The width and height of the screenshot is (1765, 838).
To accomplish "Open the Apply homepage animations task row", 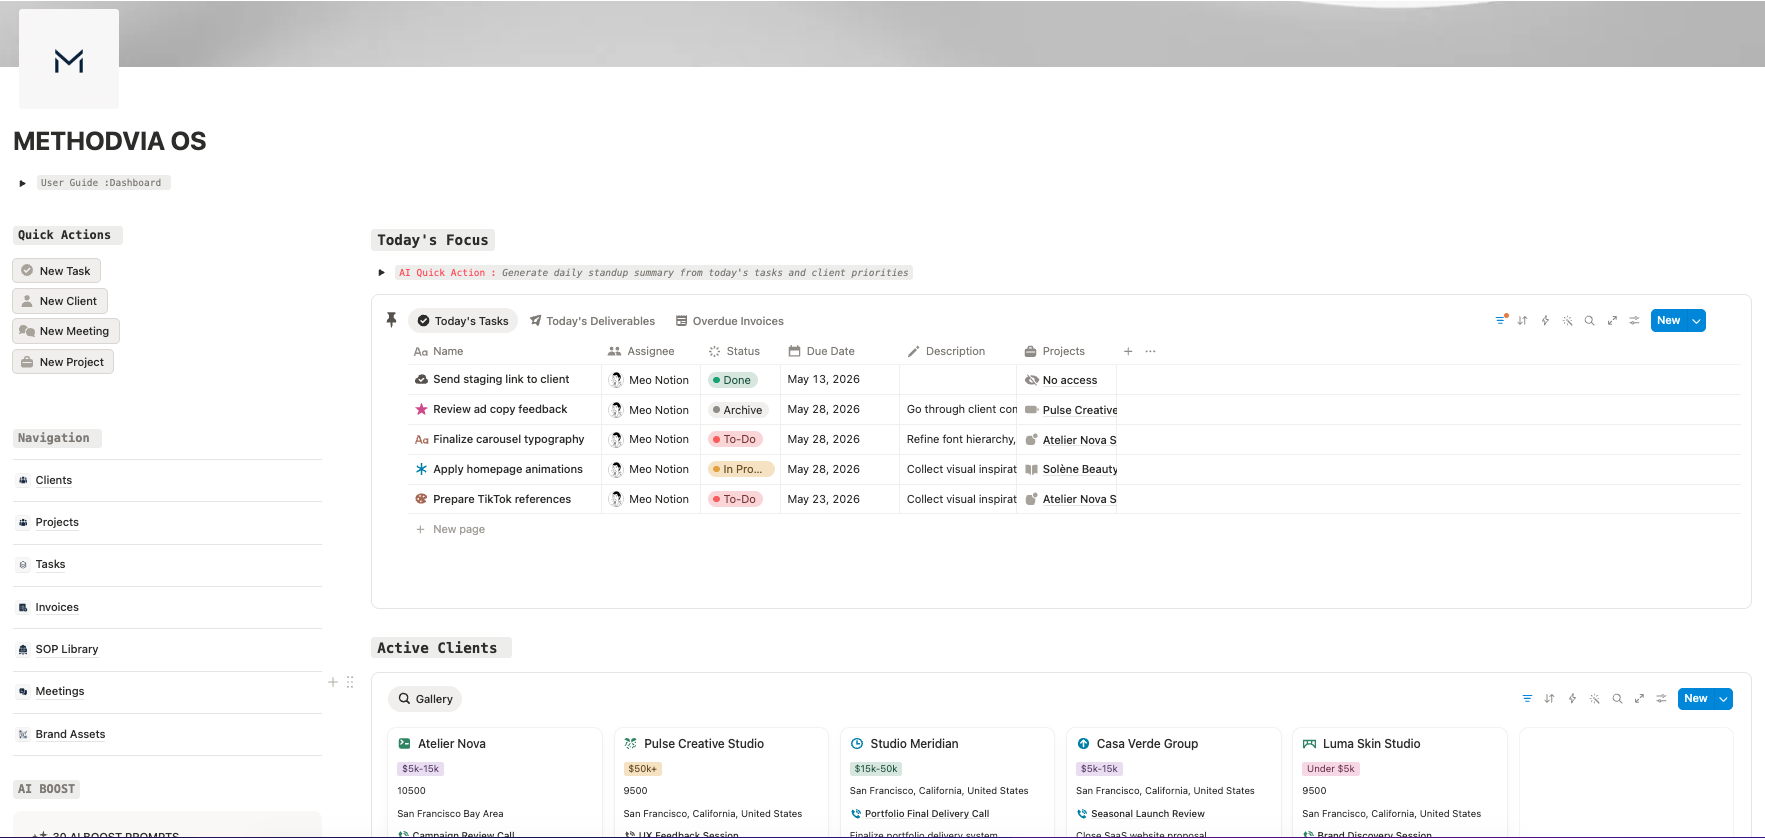I will [x=508, y=469].
